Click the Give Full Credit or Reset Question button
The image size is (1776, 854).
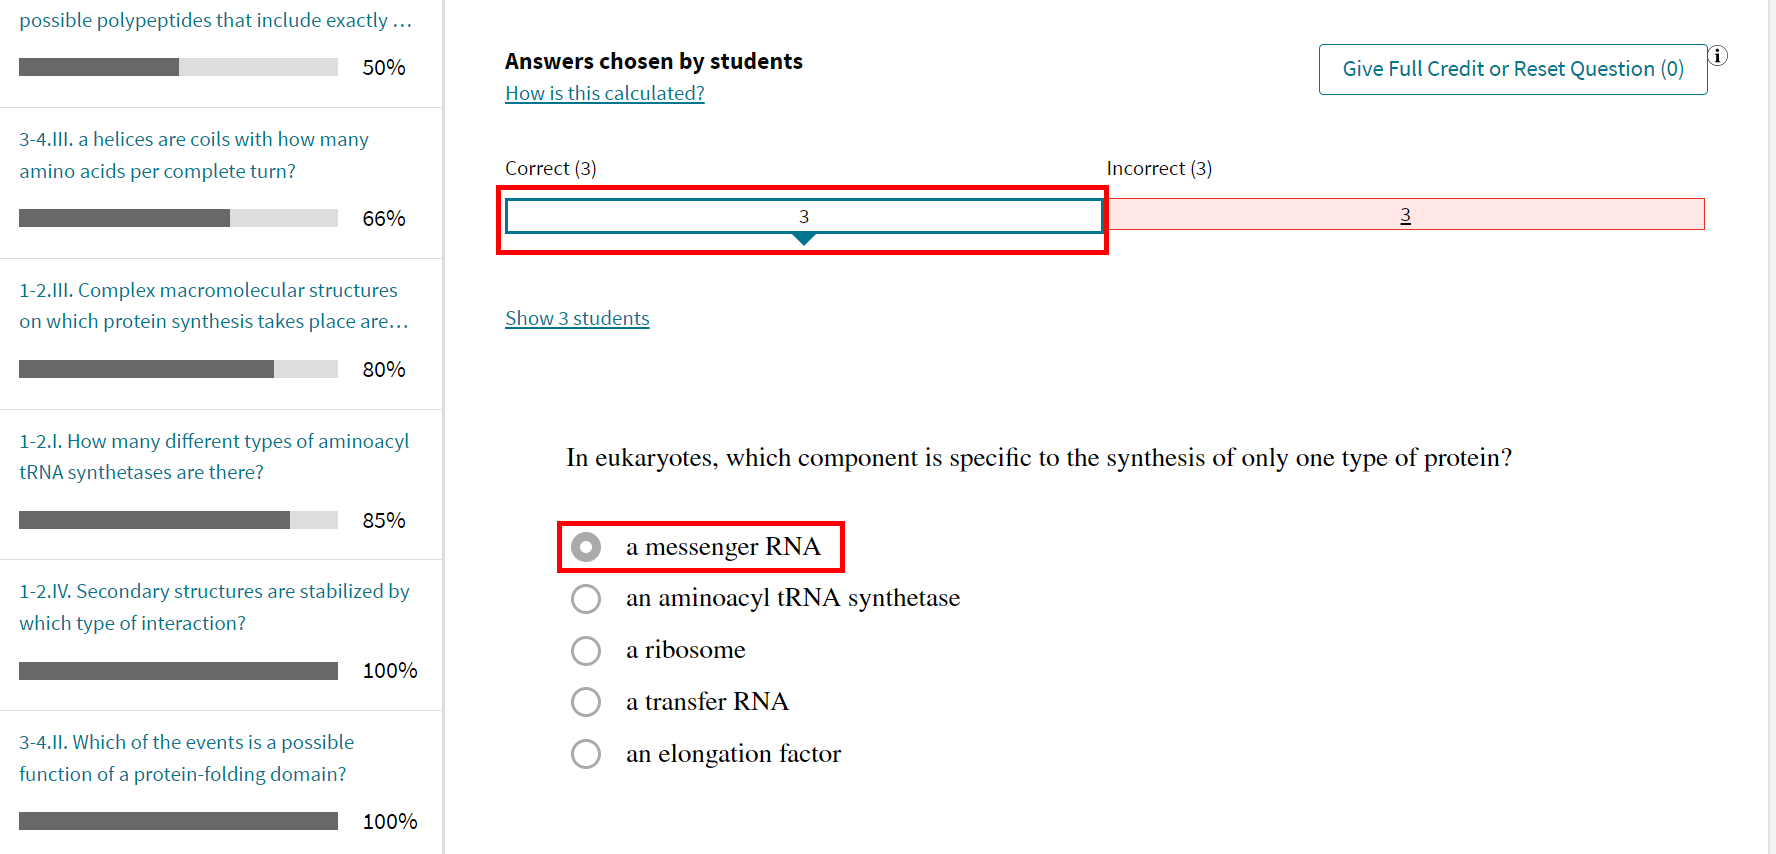(x=1512, y=69)
